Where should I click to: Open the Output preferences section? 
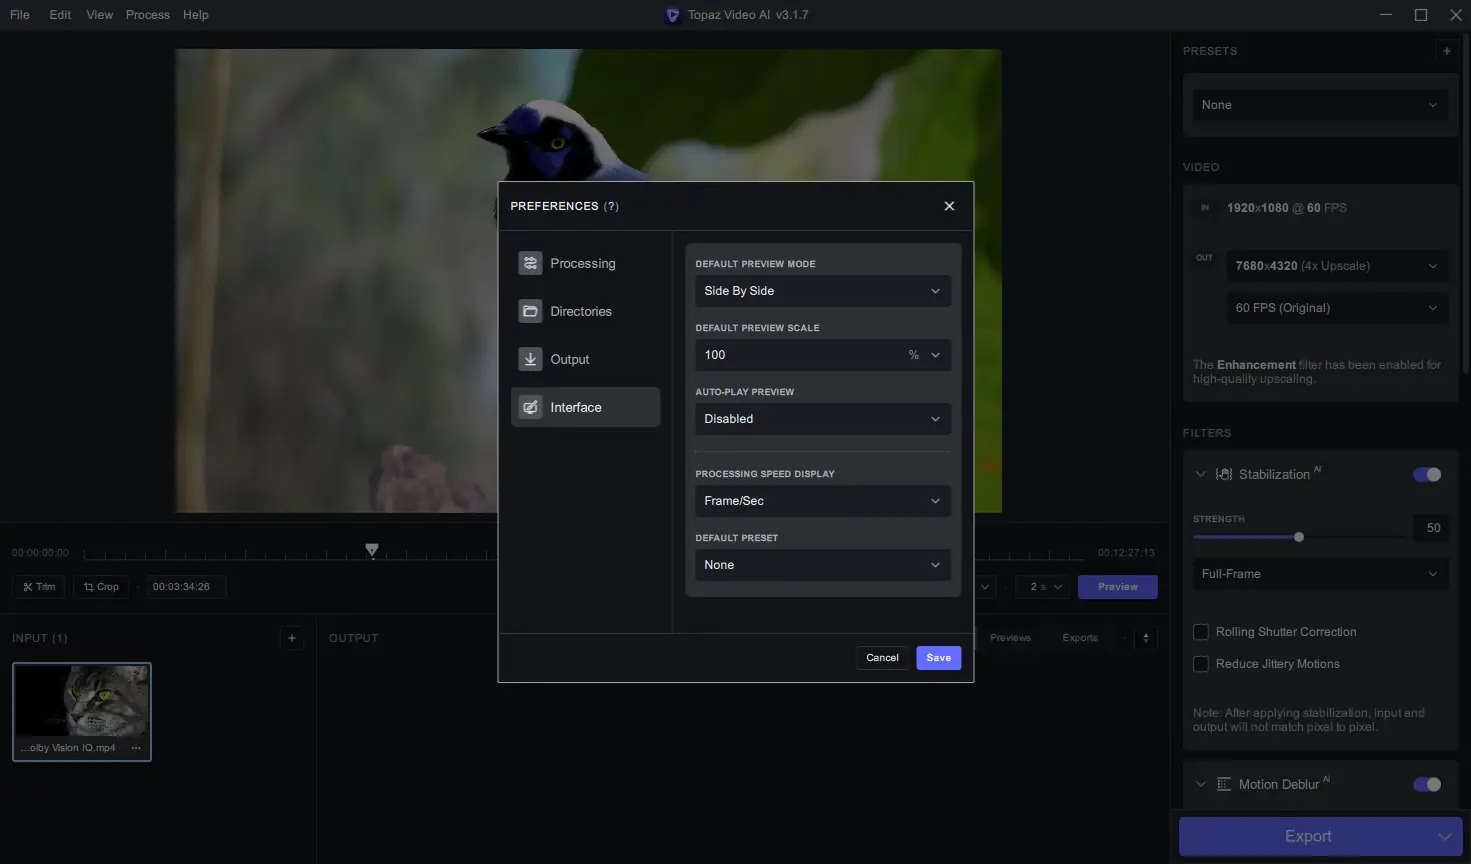coord(585,359)
